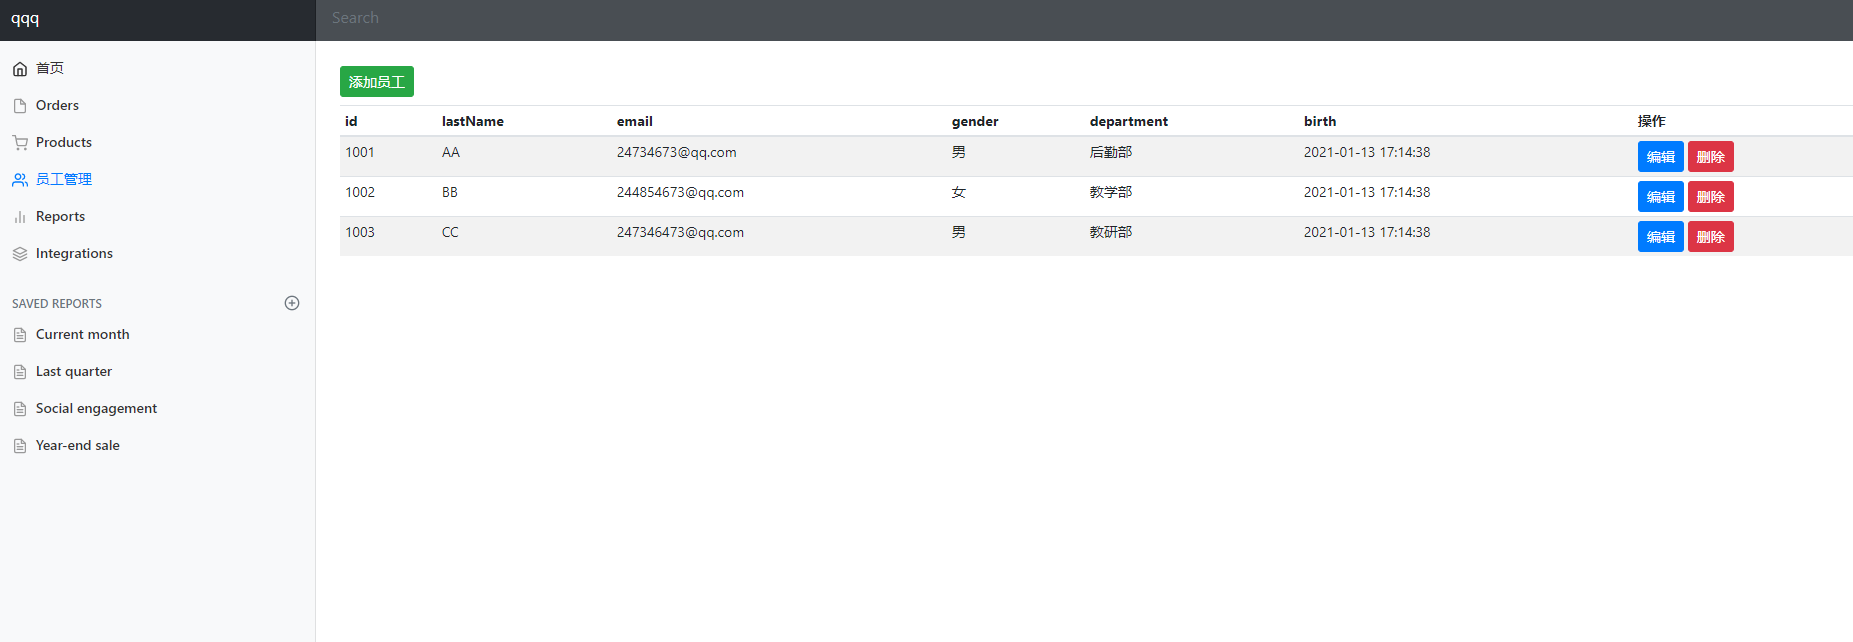
Task: Click the id cell 1001
Action: click(x=360, y=152)
